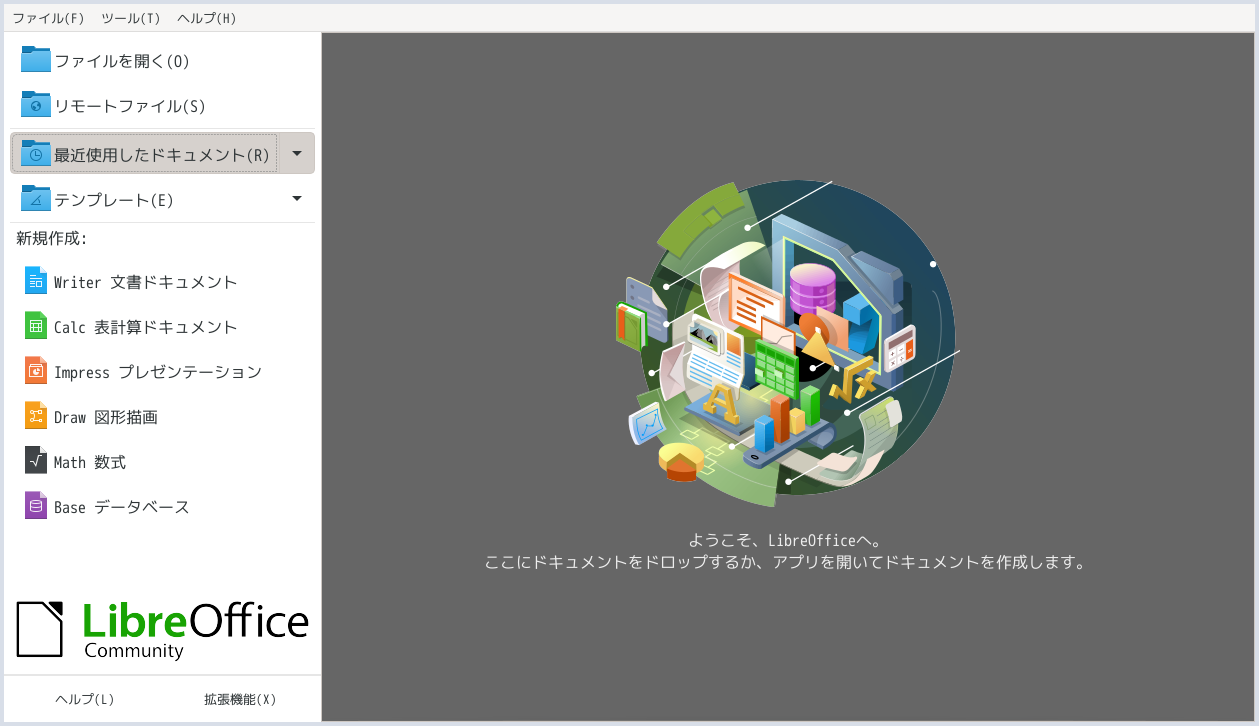This screenshot has height=726, width=1259.
Task: Click the リモートファイル globe folder icon
Action: [36, 105]
